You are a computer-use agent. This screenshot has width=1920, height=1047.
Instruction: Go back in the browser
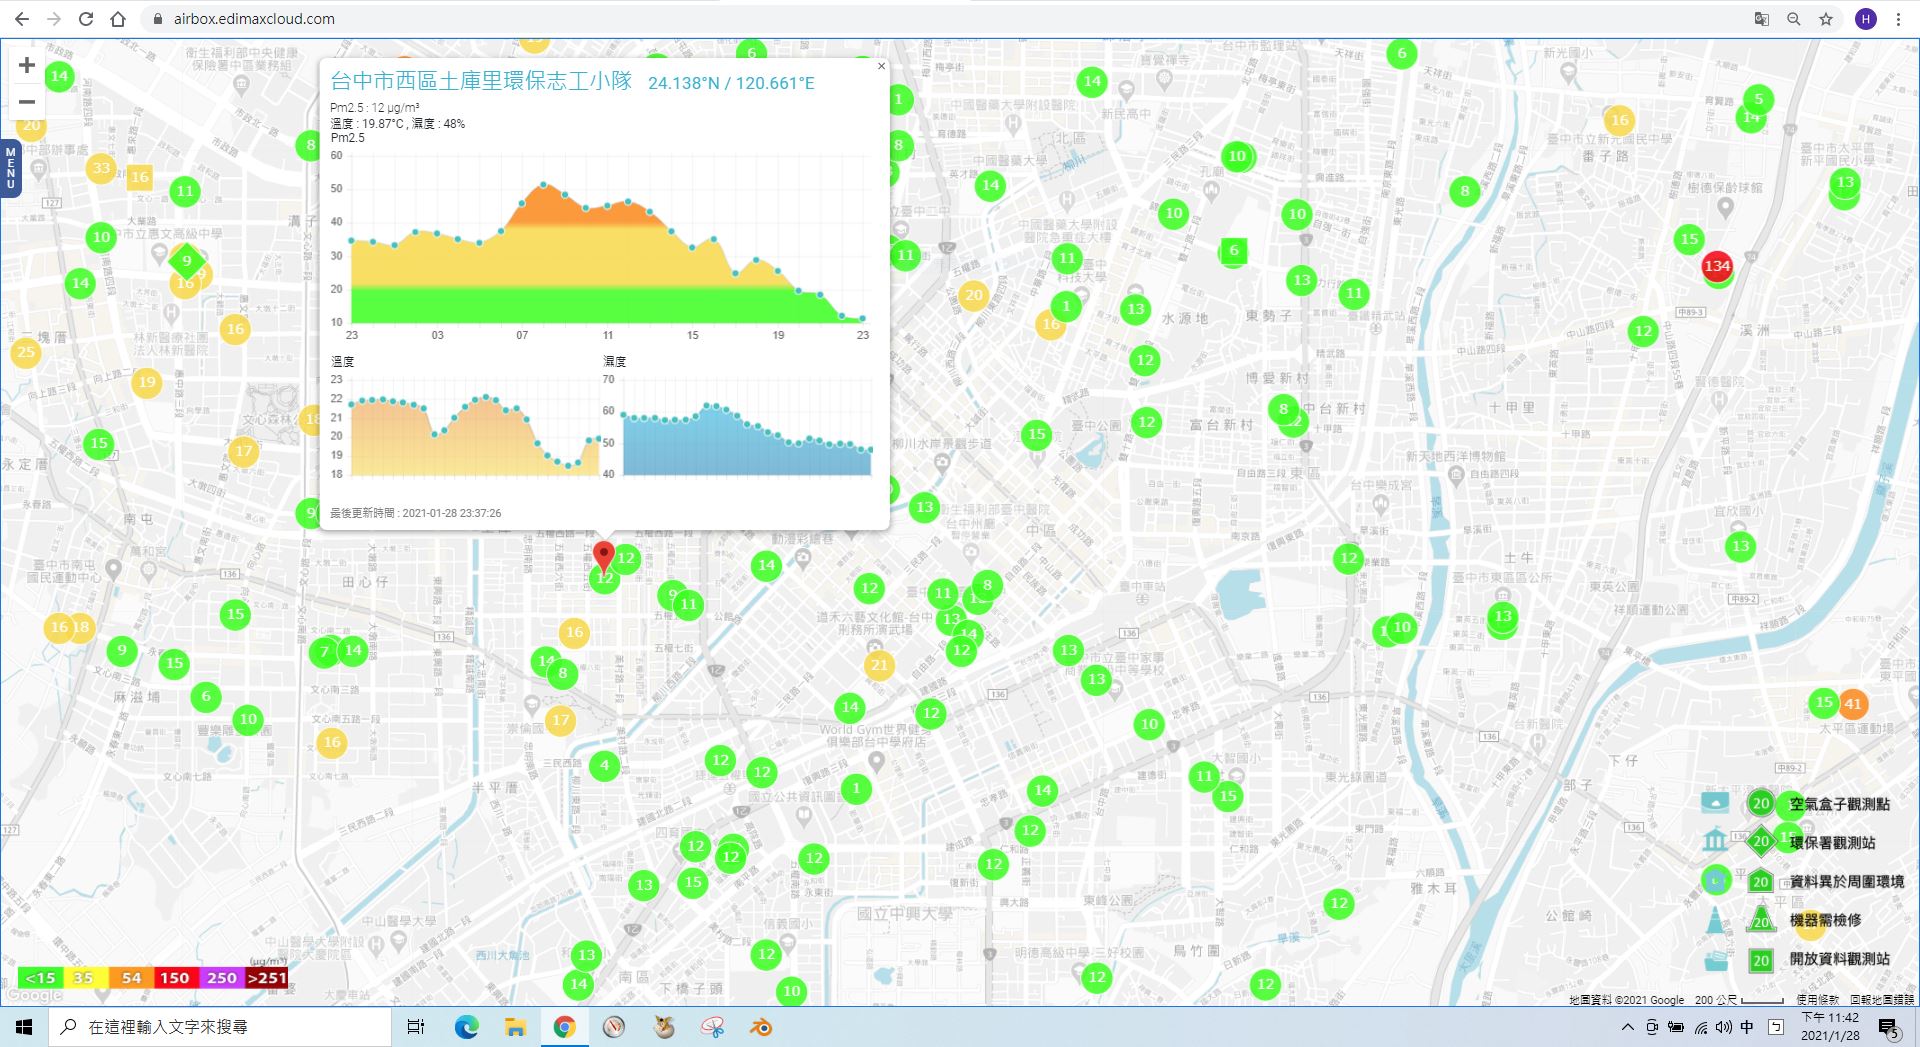22,19
